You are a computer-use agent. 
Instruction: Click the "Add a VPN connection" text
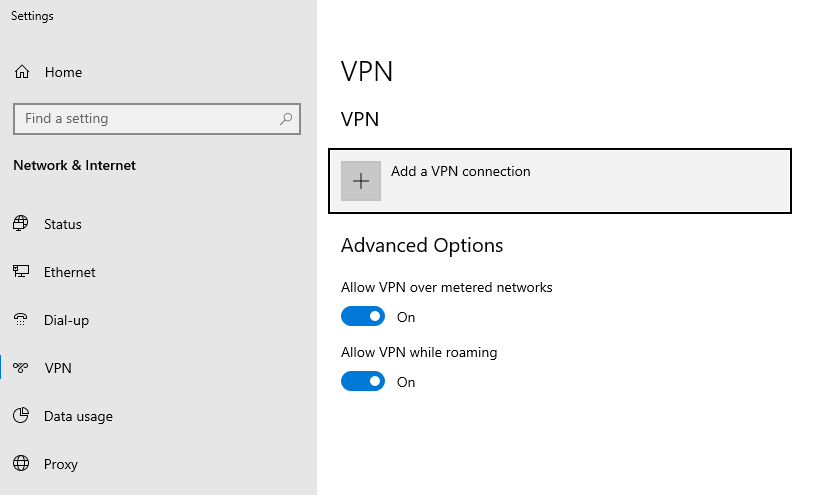click(x=460, y=172)
